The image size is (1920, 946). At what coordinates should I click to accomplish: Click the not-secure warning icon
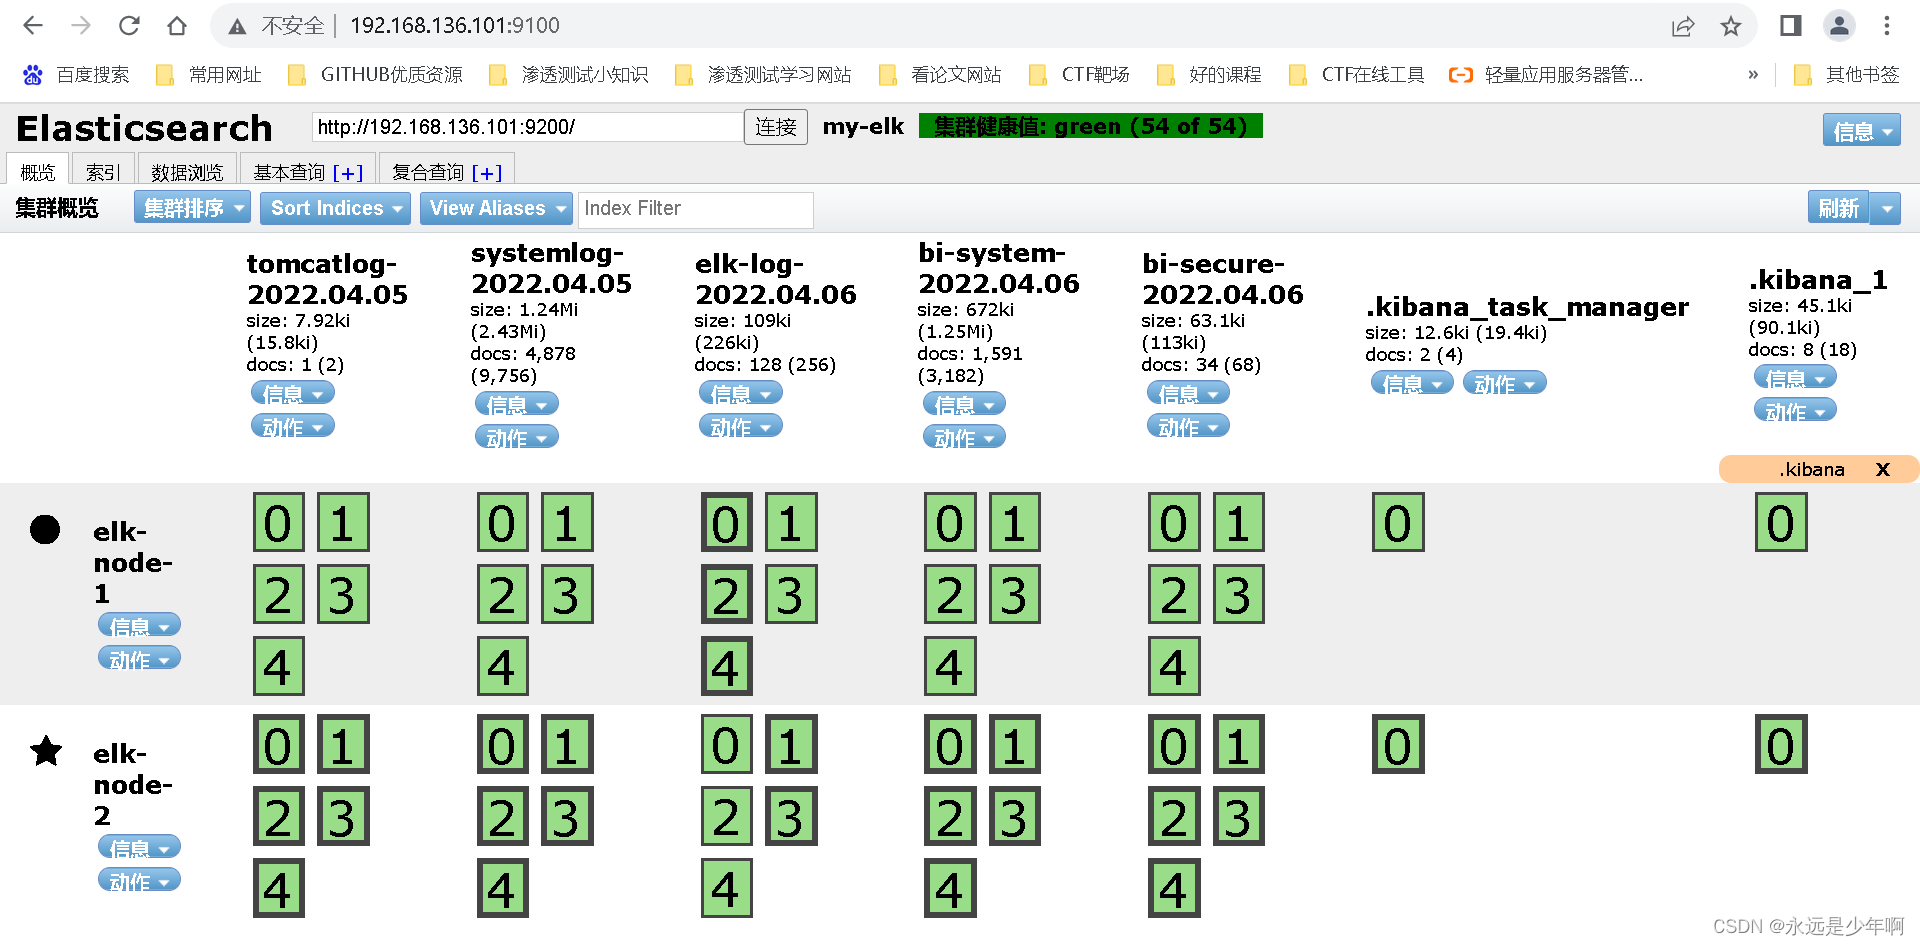[x=237, y=26]
